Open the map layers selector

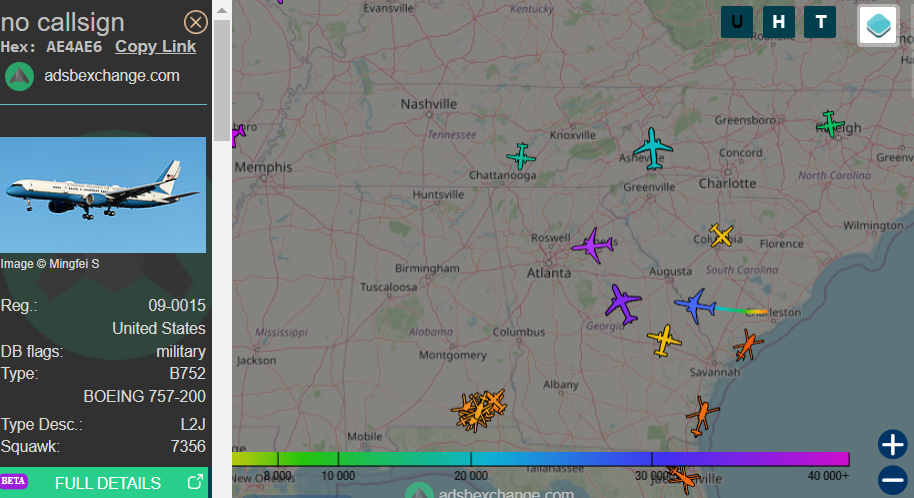[x=878, y=24]
